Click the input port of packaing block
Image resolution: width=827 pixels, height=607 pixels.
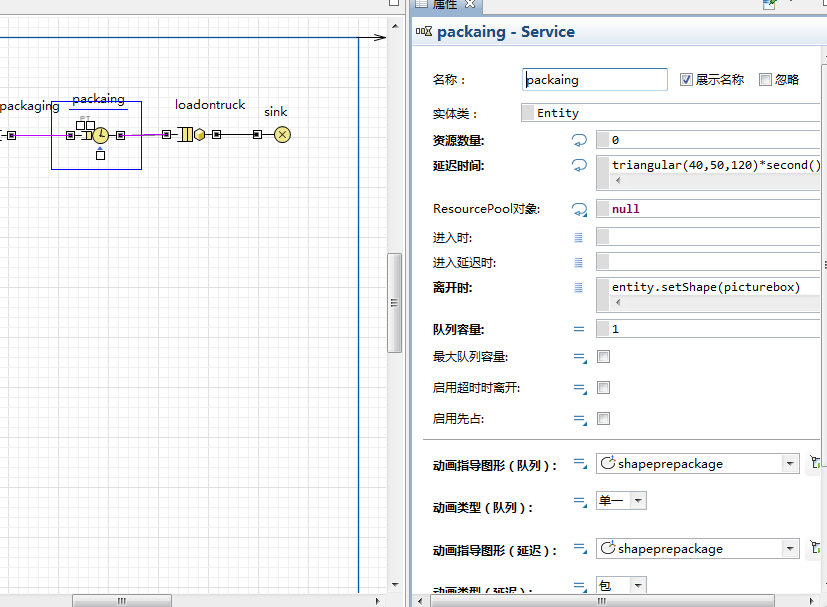(x=70, y=136)
